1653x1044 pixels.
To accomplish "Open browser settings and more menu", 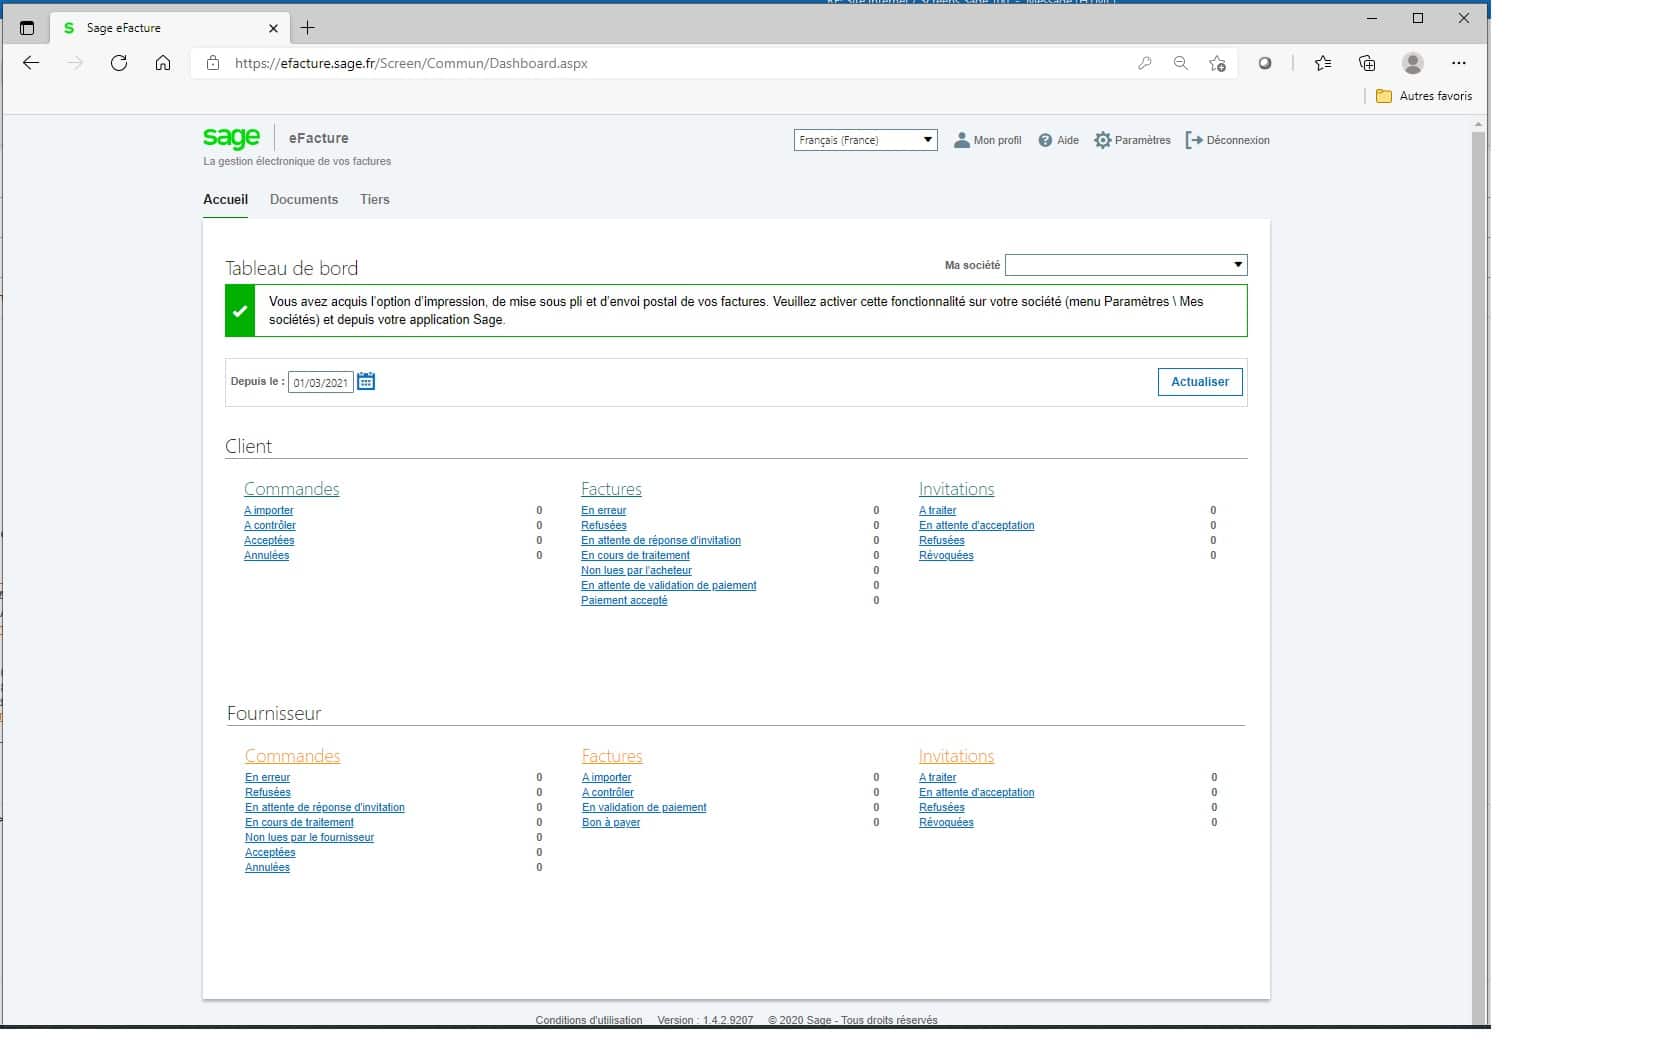I will pyautogui.click(x=1458, y=63).
